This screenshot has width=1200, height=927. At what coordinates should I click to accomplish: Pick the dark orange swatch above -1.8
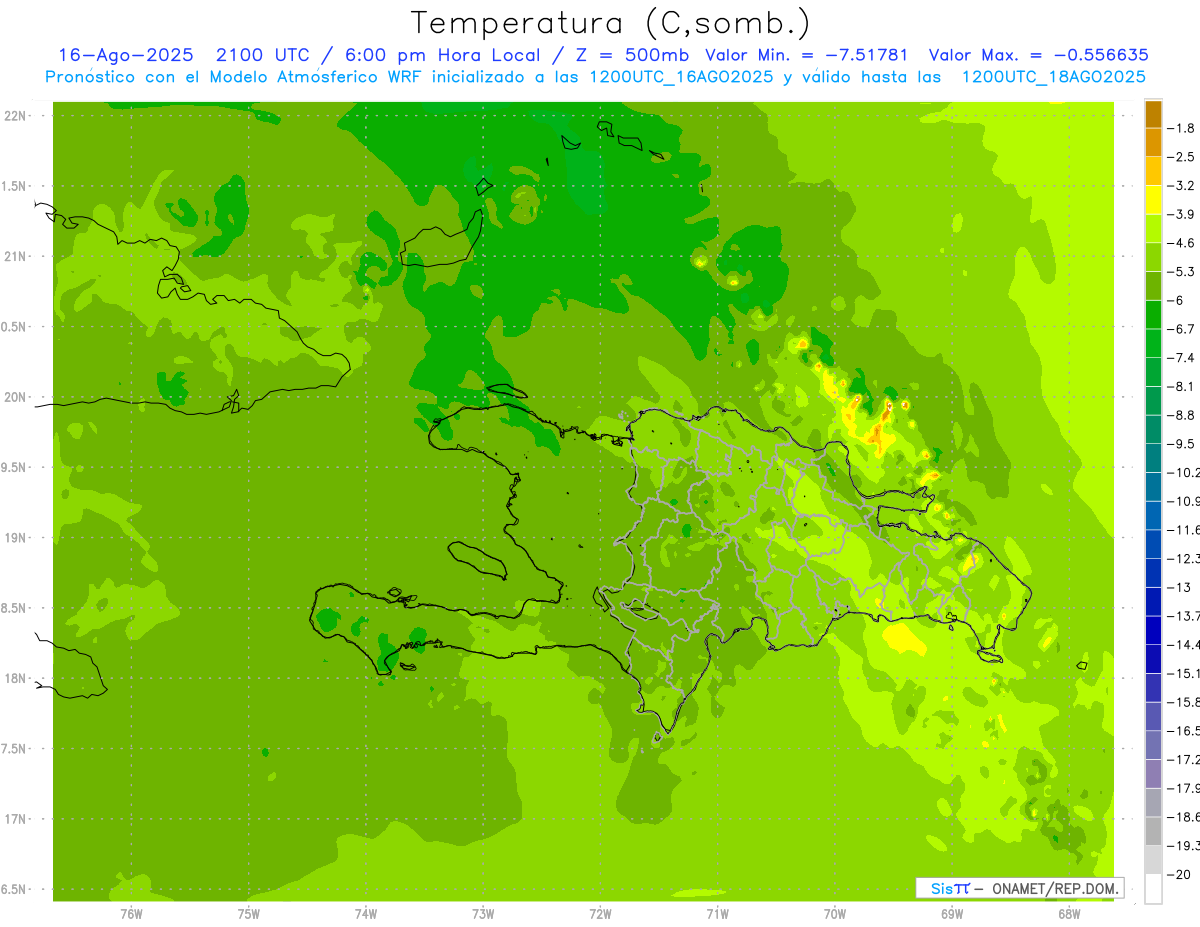pyautogui.click(x=1153, y=114)
